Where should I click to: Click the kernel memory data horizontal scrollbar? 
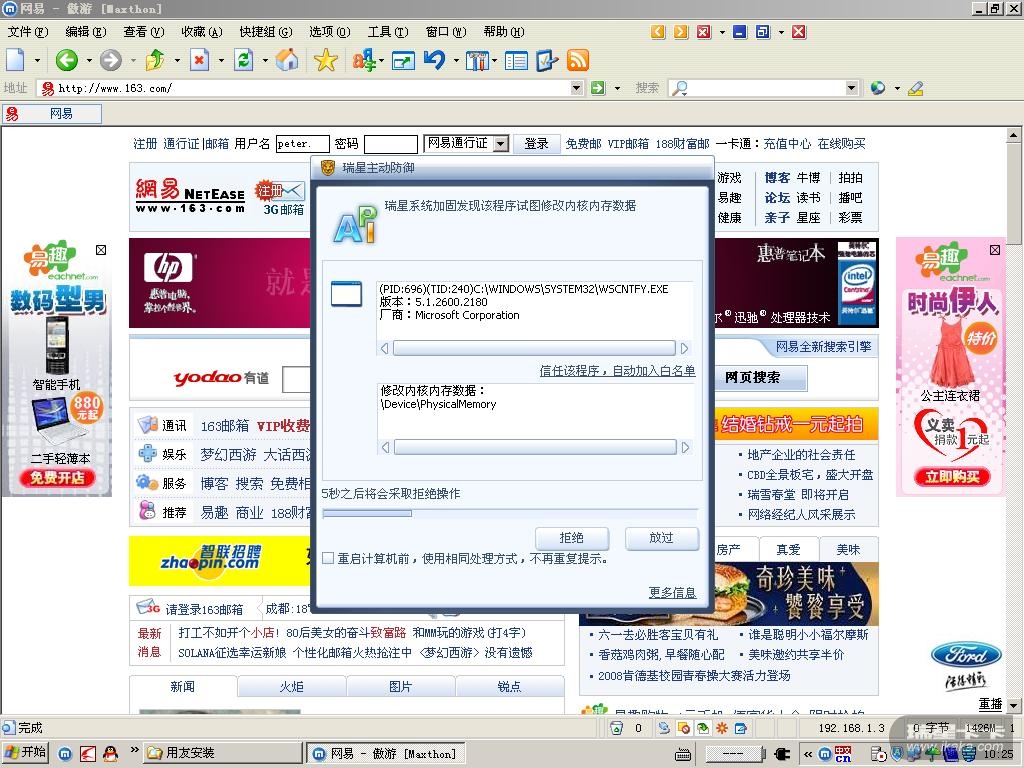coord(534,447)
